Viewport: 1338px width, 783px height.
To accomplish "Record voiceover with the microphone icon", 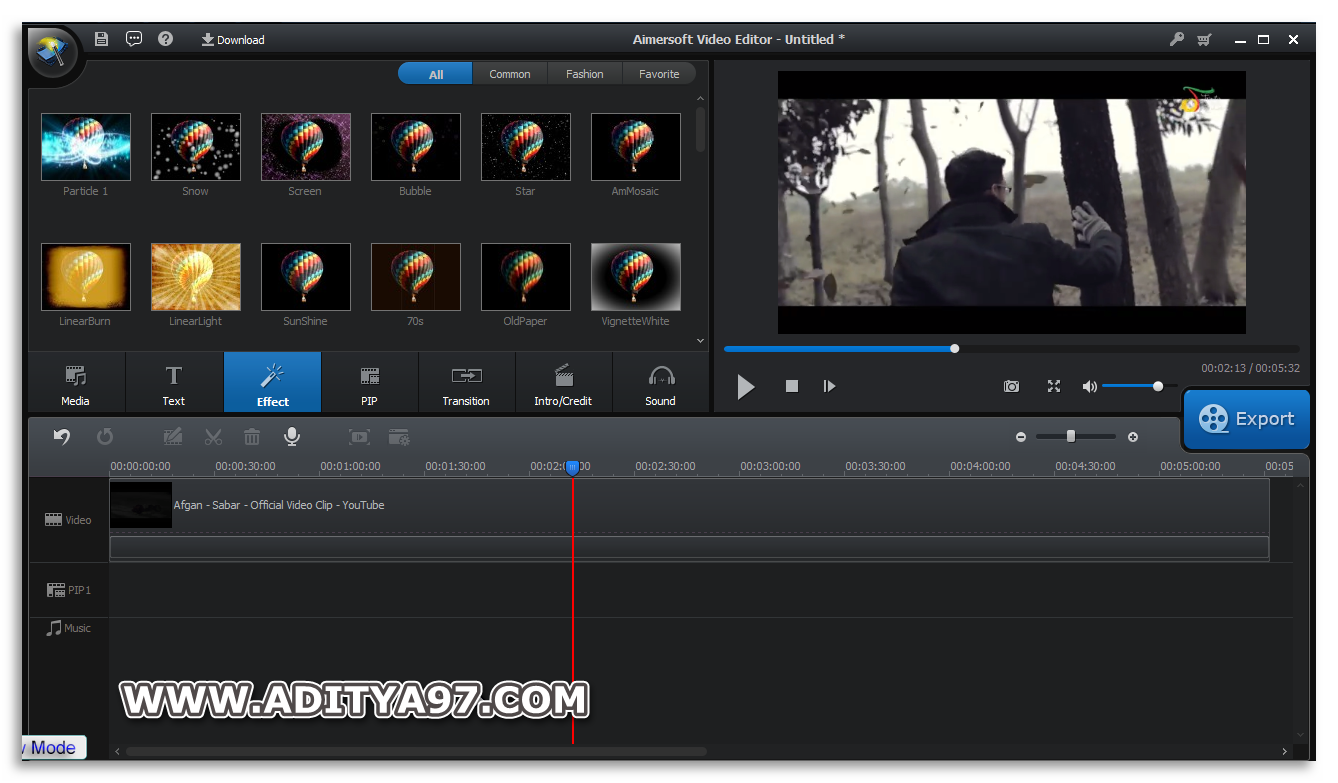I will click(x=292, y=437).
